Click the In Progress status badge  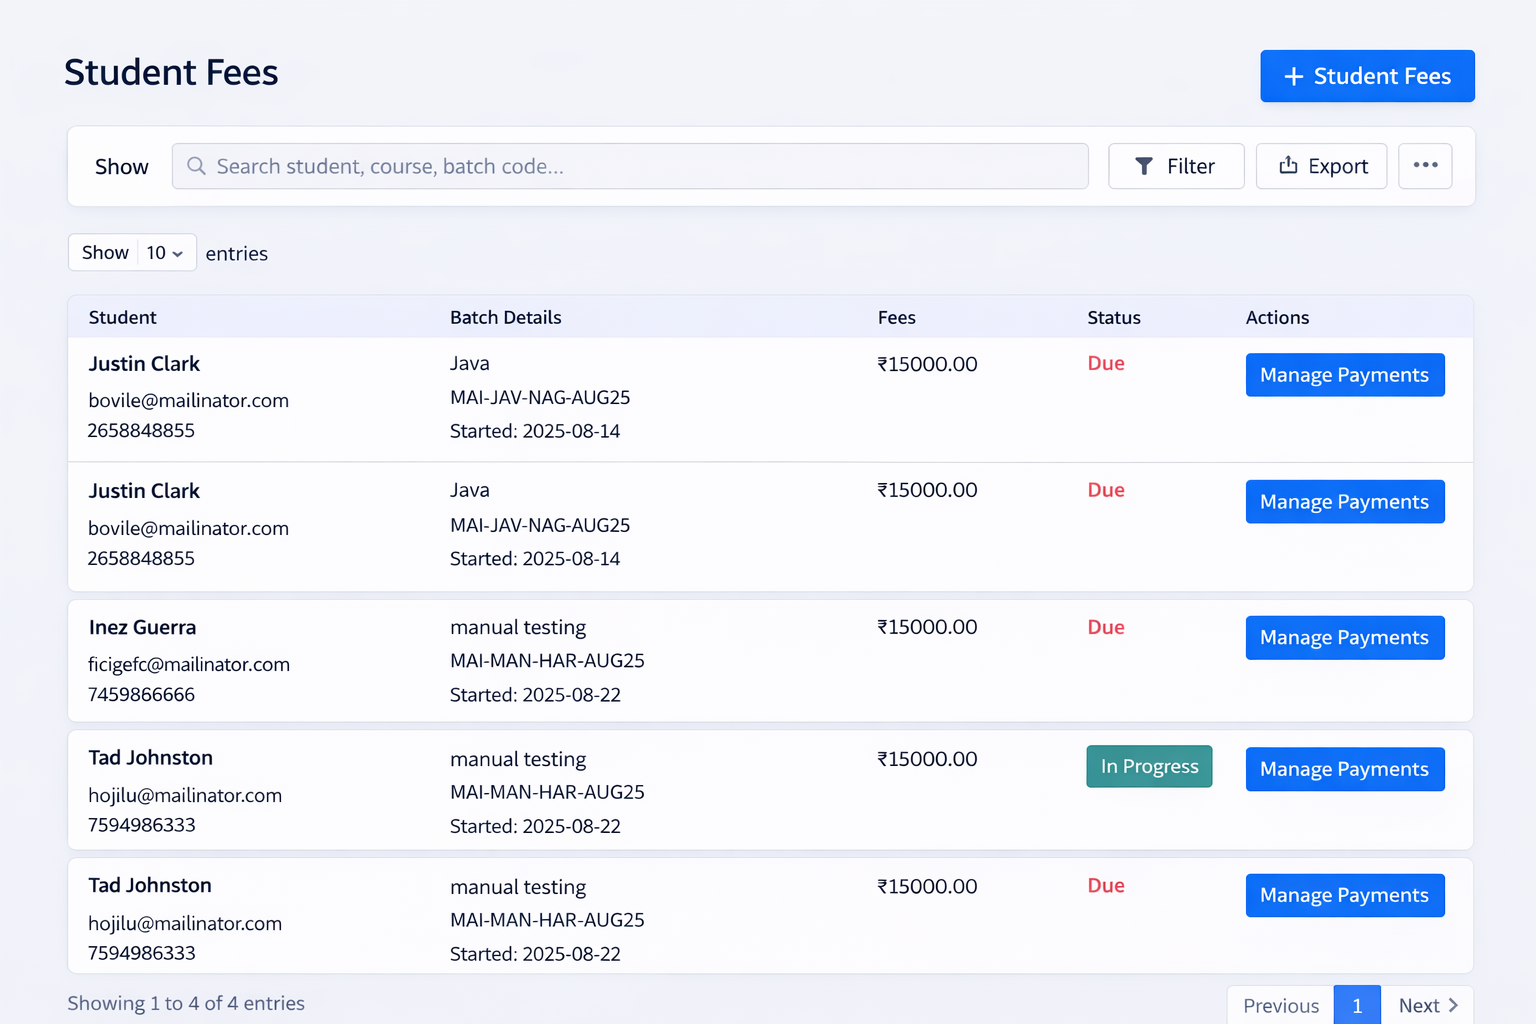click(x=1149, y=767)
